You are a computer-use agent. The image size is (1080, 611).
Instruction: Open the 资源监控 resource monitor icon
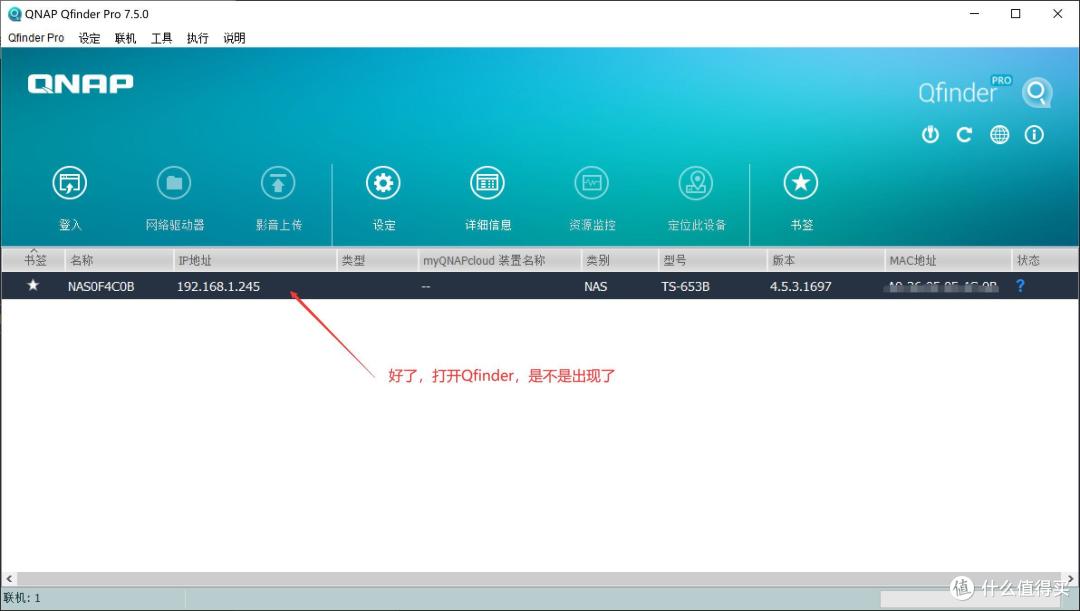[x=592, y=182]
